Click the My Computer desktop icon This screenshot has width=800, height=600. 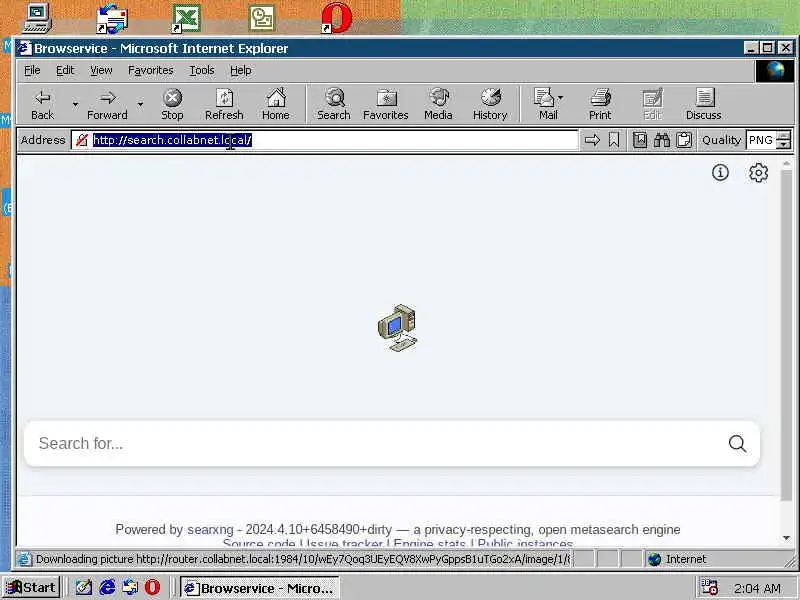[37, 18]
